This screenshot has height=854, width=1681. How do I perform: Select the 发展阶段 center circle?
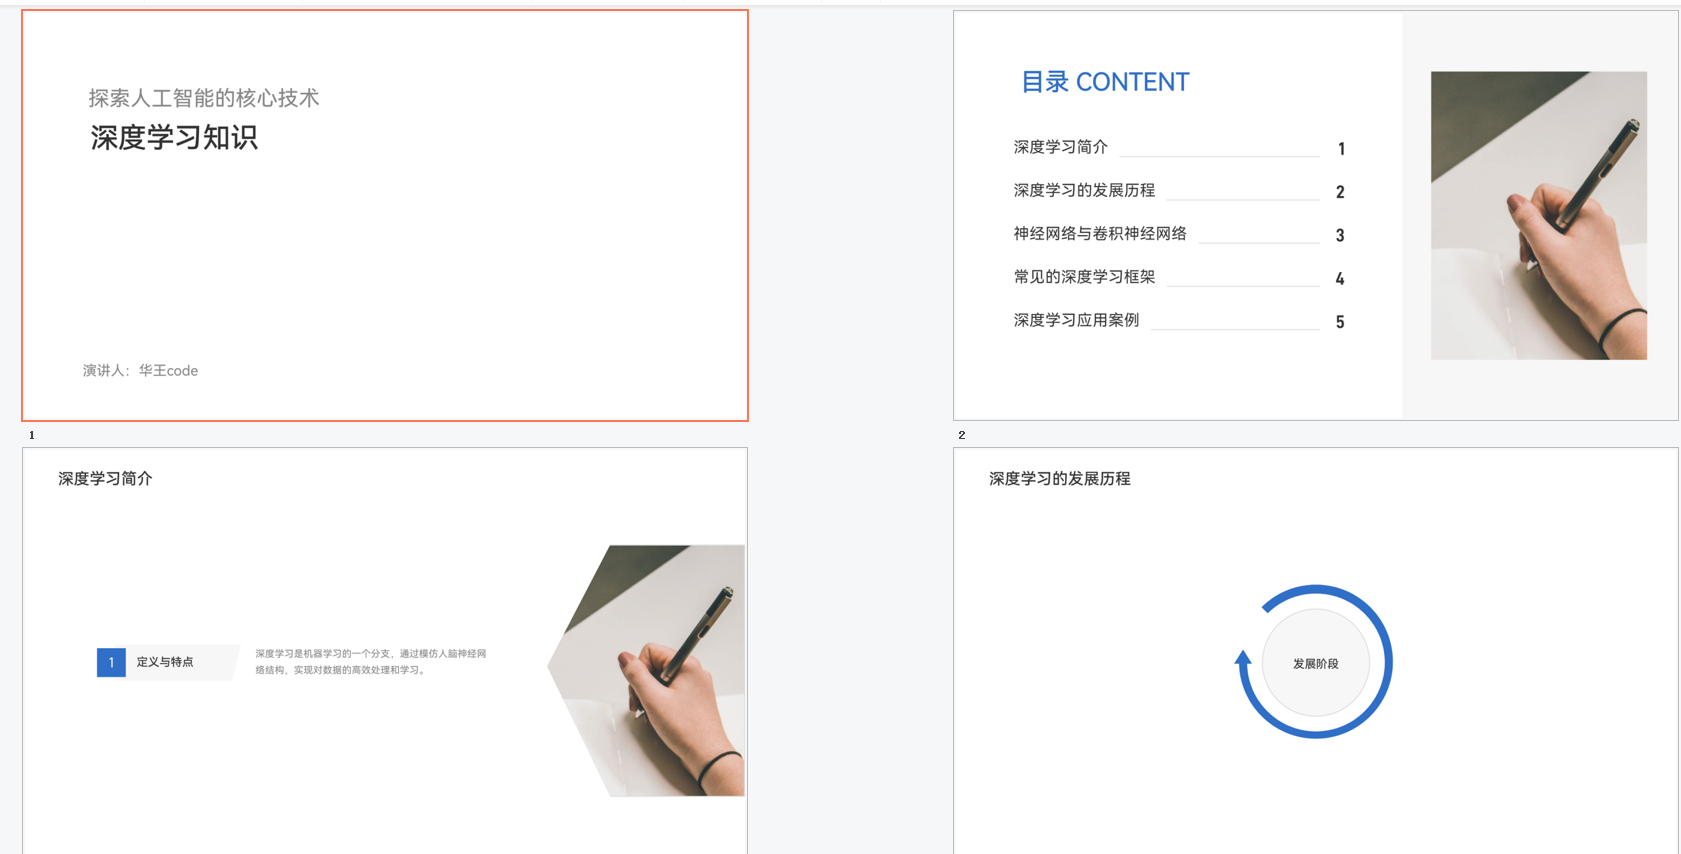(1315, 663)
